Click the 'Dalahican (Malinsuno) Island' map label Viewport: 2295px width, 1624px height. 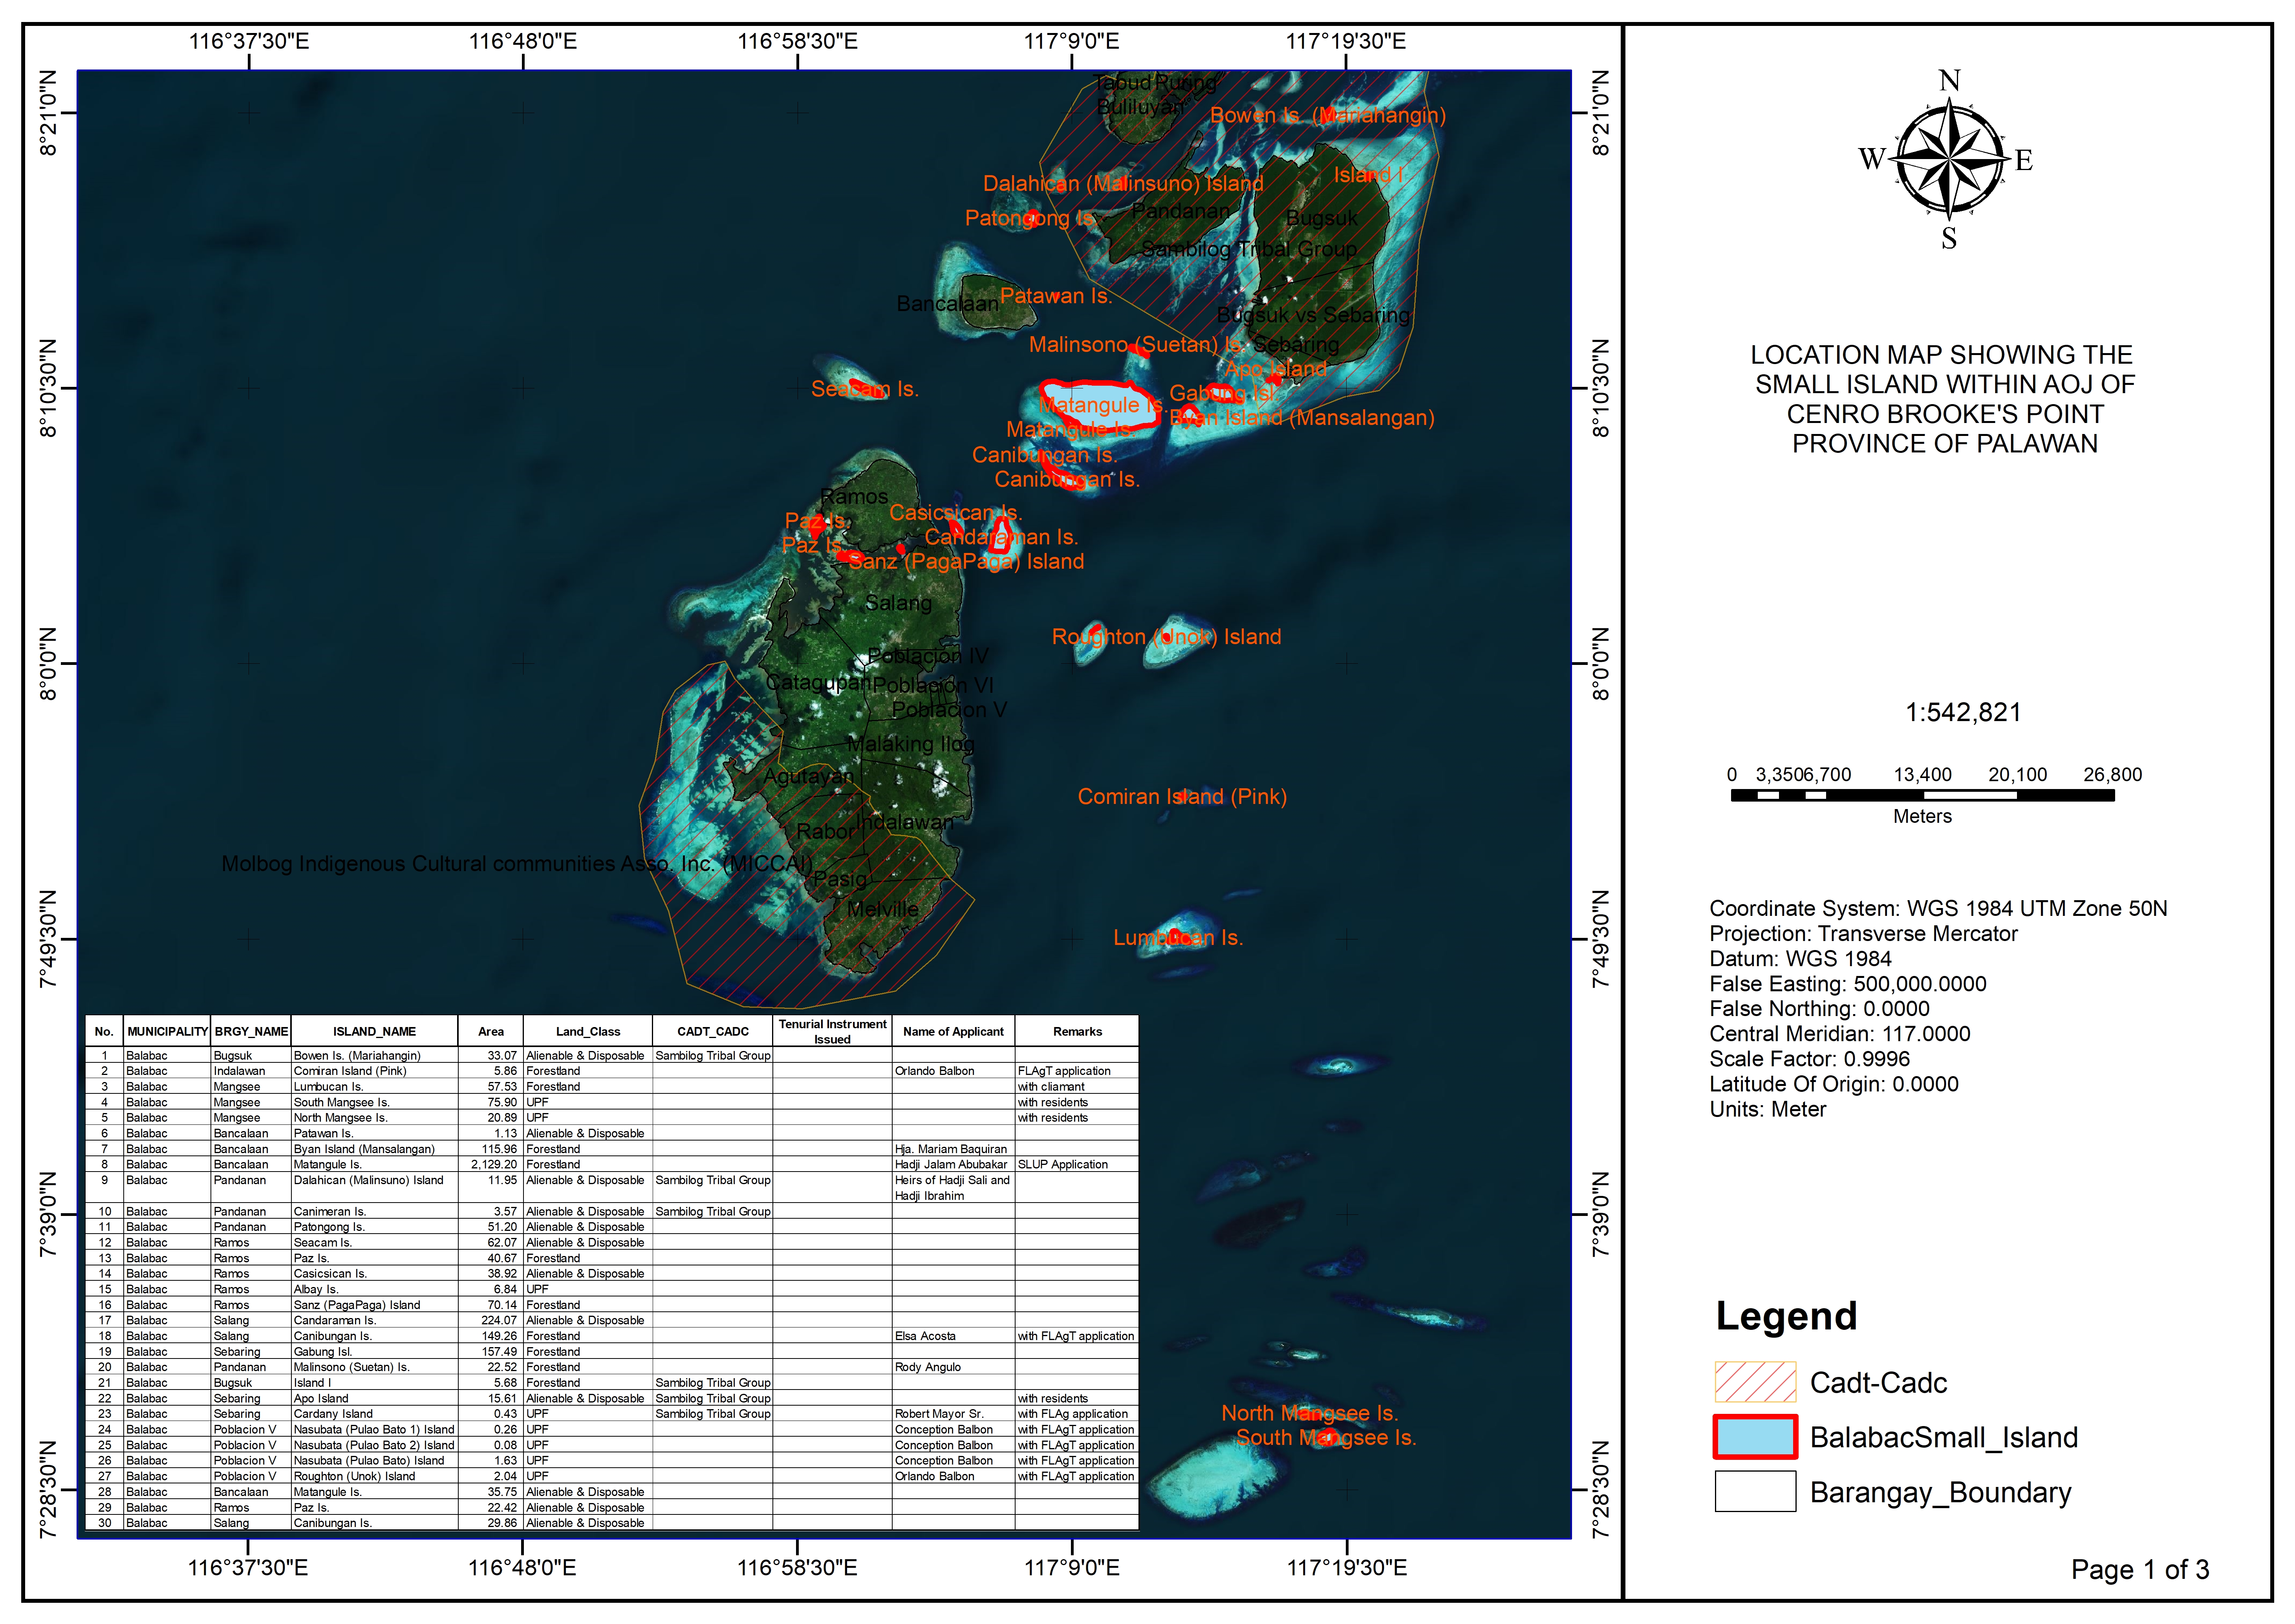click(x=1123, y=183)
